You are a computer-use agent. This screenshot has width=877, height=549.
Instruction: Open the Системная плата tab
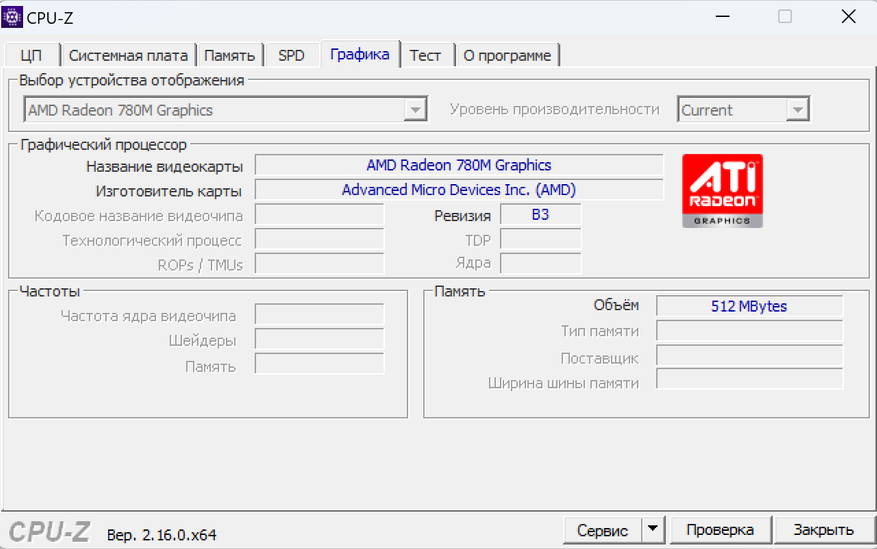click(128, 55)
